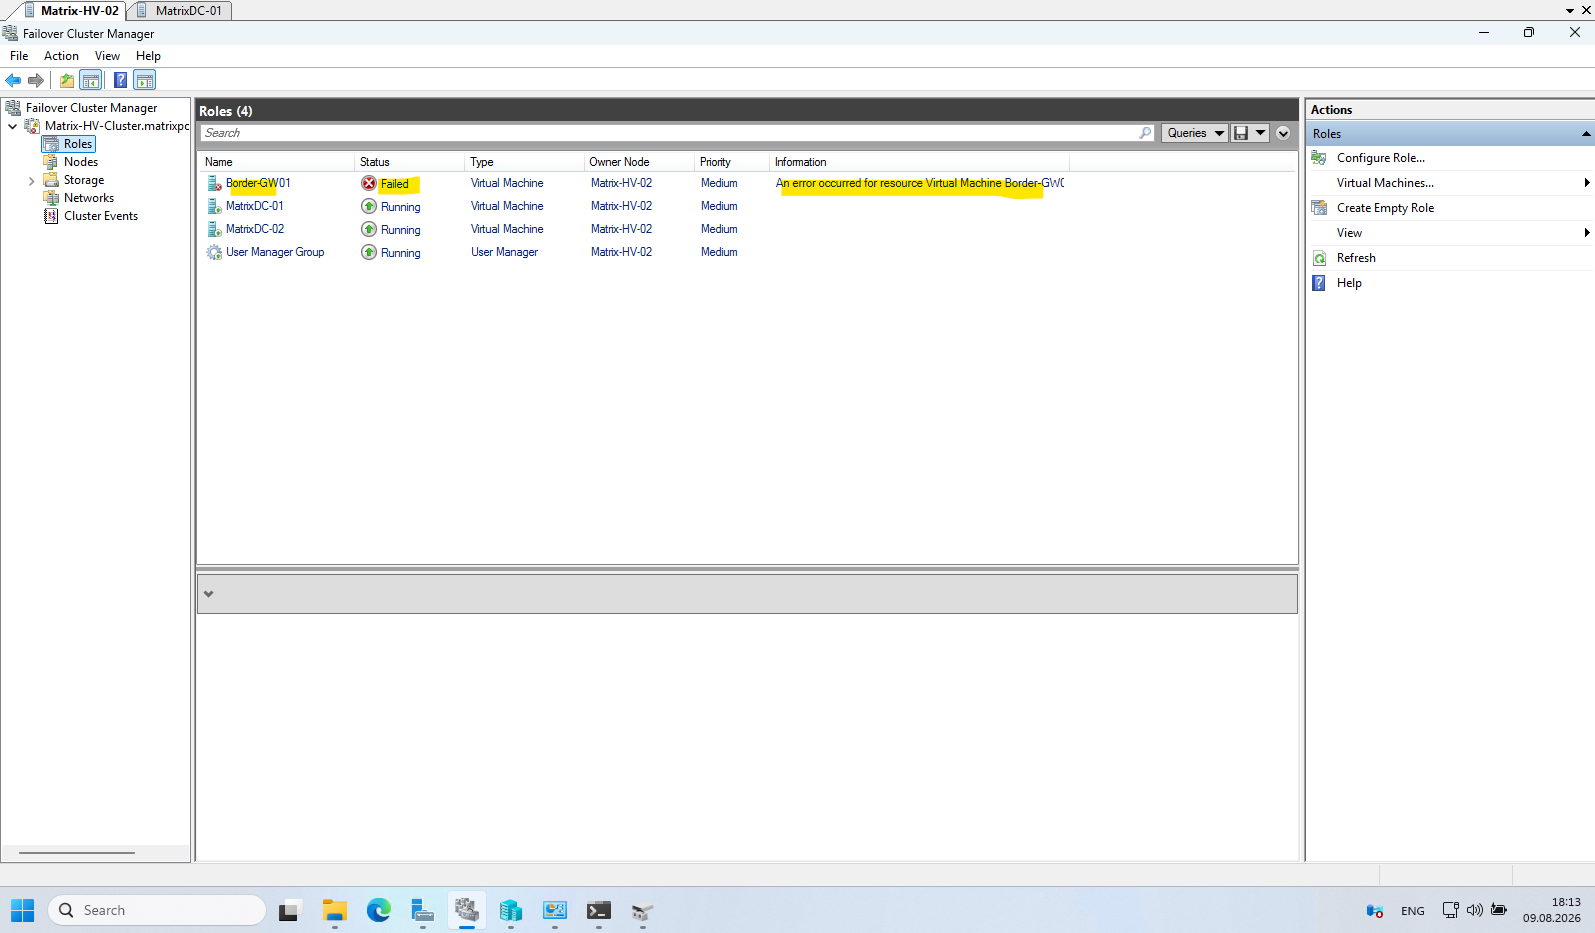The width and height of the screenshot is (1595, 933).
Task: Click the grey Forward arrow in toolbar
Action: tap(36, 80)
